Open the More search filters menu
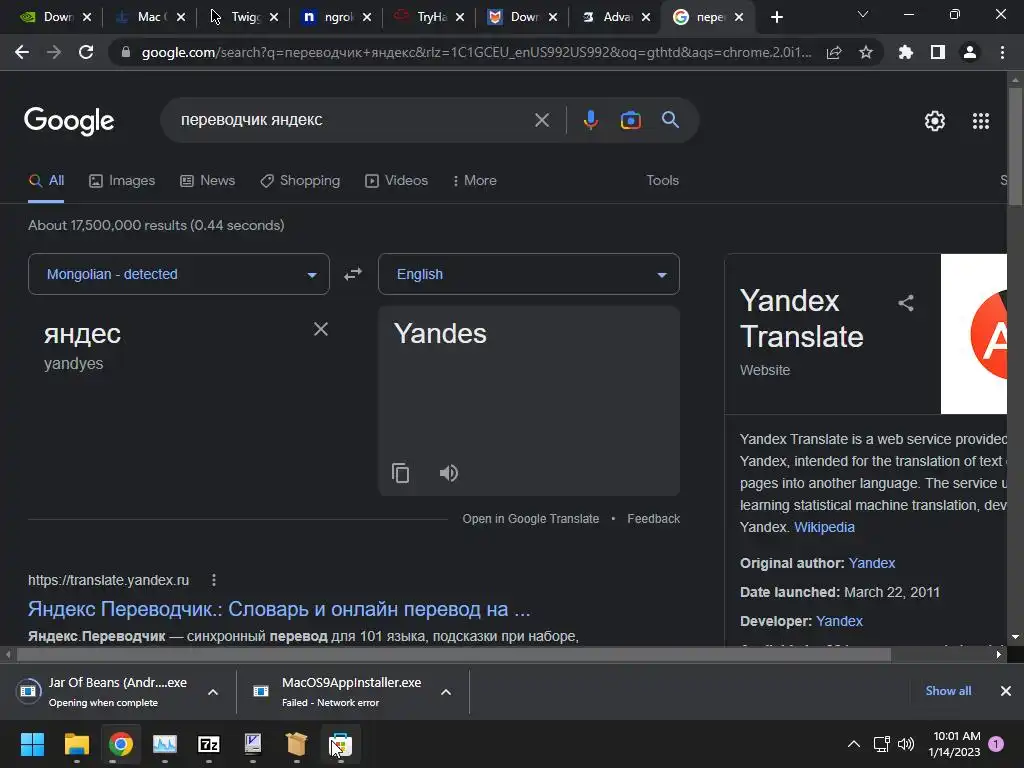This screenshot has width=1024, height=768. tap(475, 181)
